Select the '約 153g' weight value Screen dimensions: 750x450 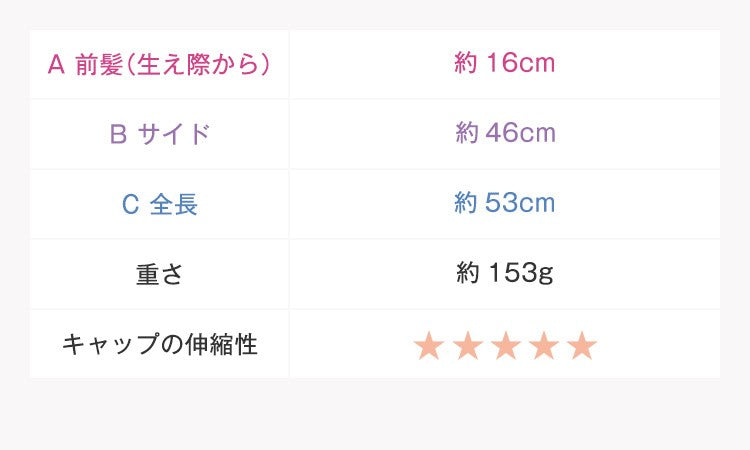[x=504, y=274]
